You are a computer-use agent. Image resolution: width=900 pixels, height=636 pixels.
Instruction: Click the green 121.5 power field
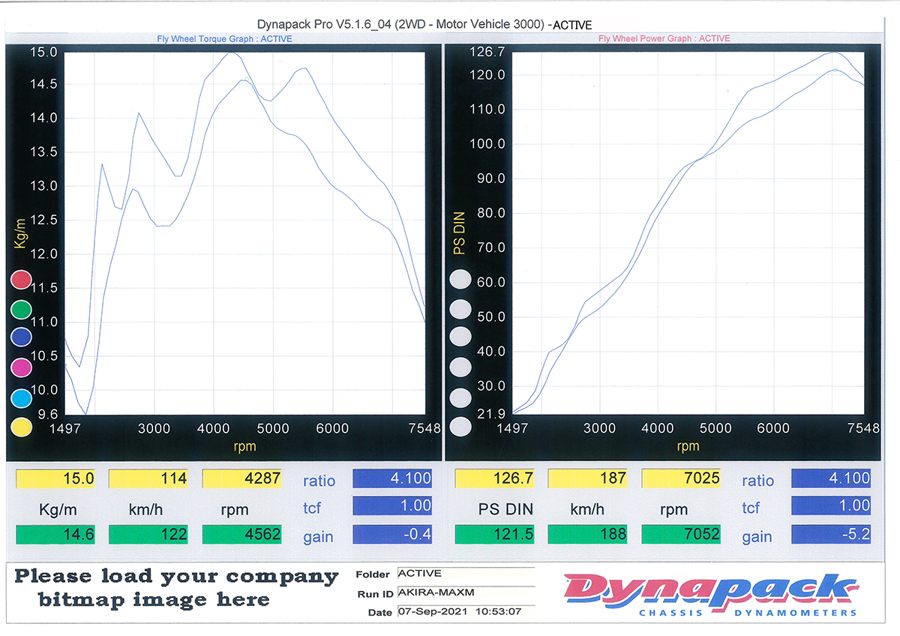pos(494,534)
